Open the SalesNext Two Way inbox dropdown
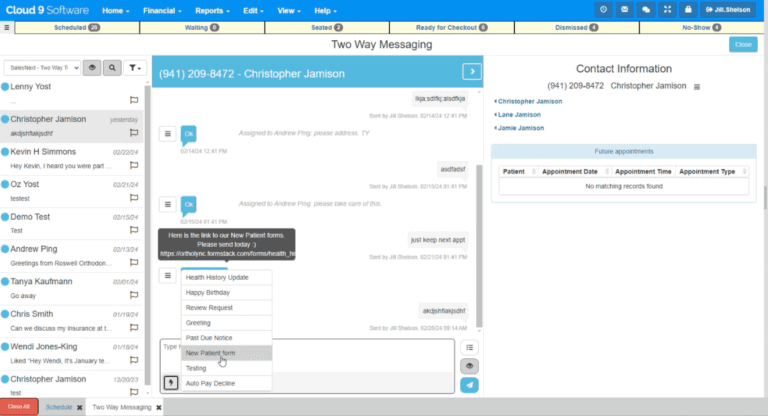Viewport: 768px width, 416px height. [42, 68]
